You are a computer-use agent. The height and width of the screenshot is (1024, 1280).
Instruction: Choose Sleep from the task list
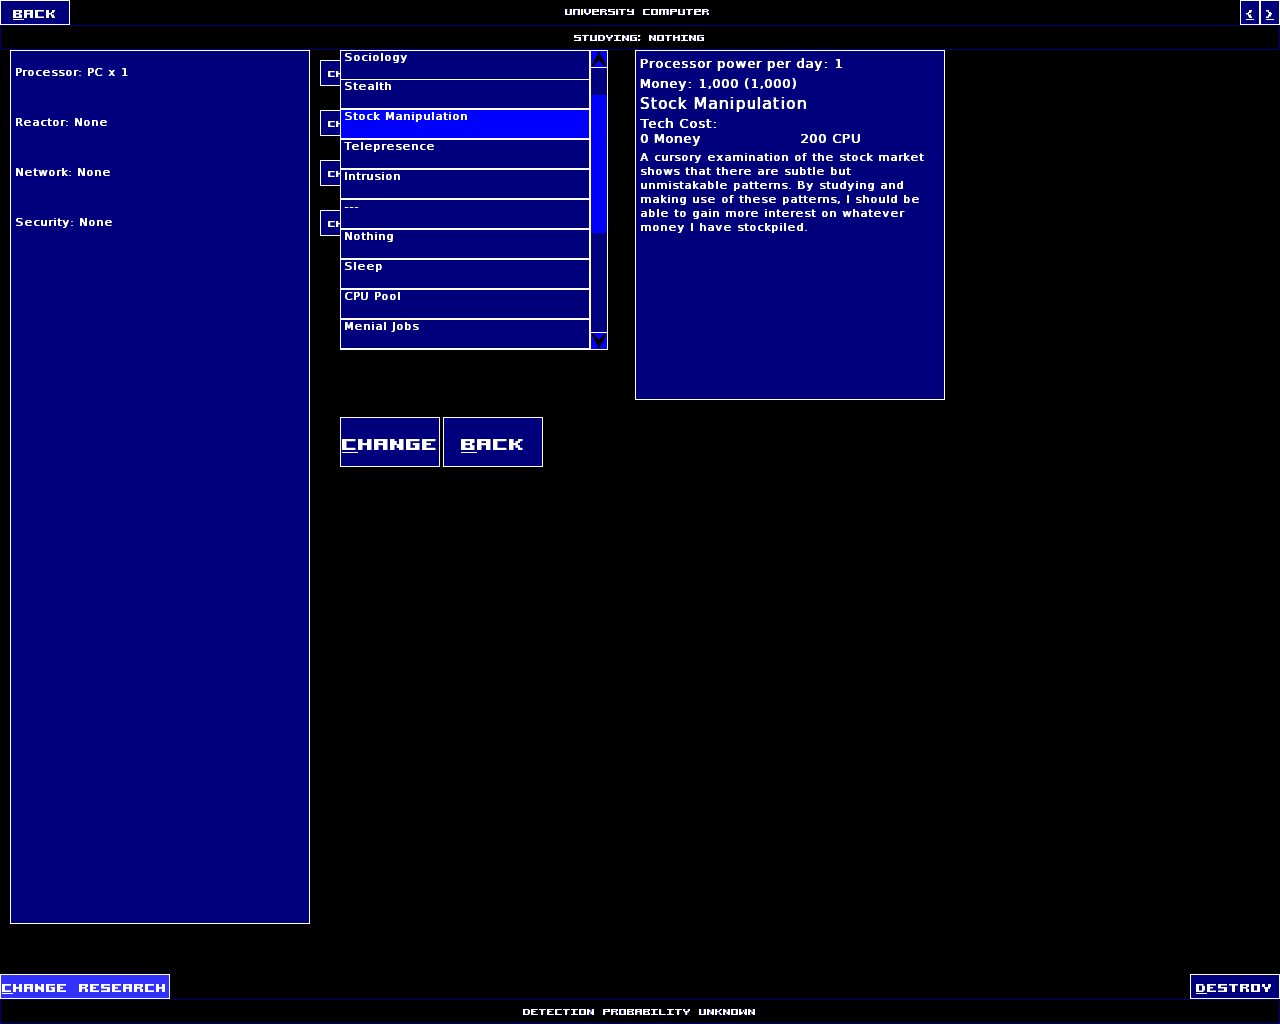[464, 274]
